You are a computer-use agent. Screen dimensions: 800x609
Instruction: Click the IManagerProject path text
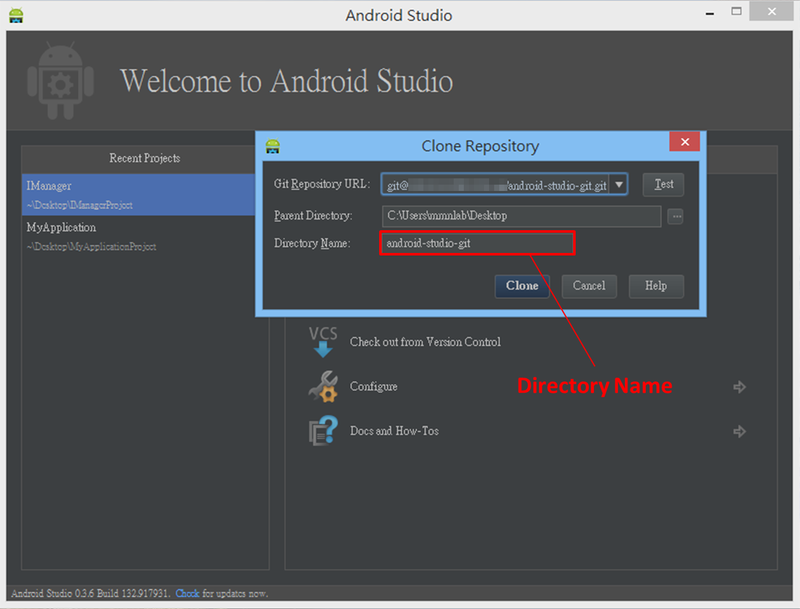click(x=80, y=205)
